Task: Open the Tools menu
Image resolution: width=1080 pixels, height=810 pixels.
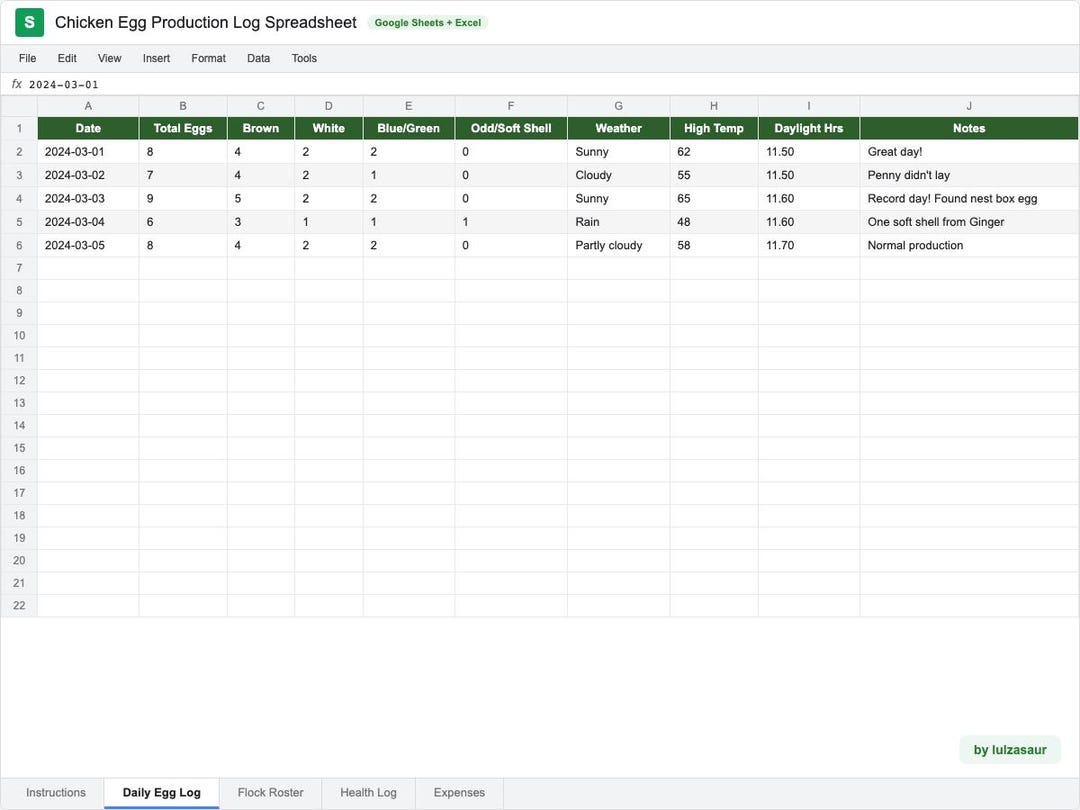Action: [x=304, y=59]
